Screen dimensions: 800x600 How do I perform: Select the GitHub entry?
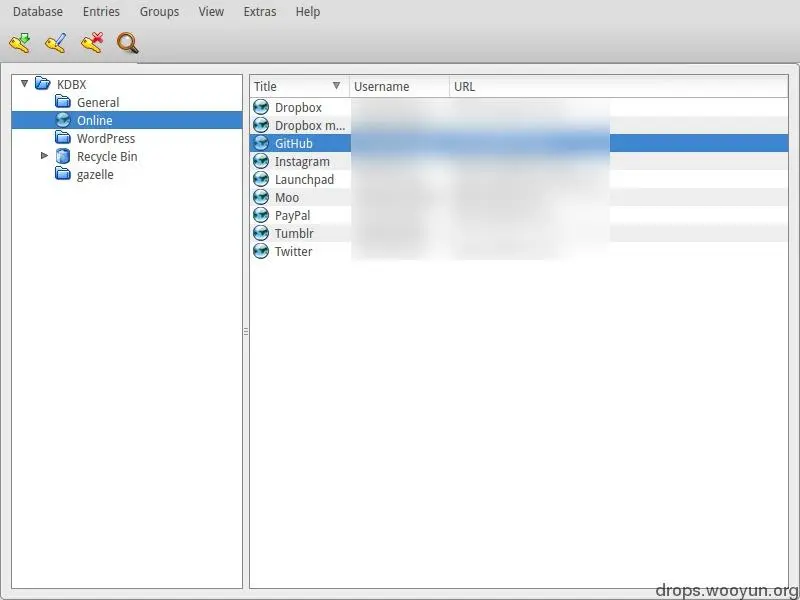pyautogui.click(x=519, y=143)
